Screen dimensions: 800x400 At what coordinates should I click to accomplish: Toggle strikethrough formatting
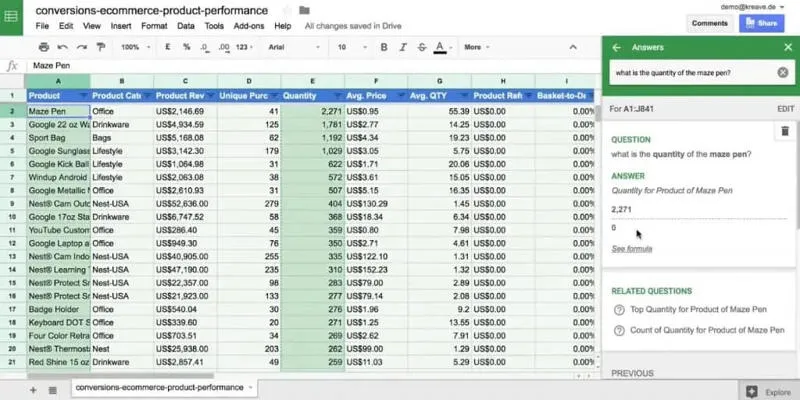(x=421, y=47)
